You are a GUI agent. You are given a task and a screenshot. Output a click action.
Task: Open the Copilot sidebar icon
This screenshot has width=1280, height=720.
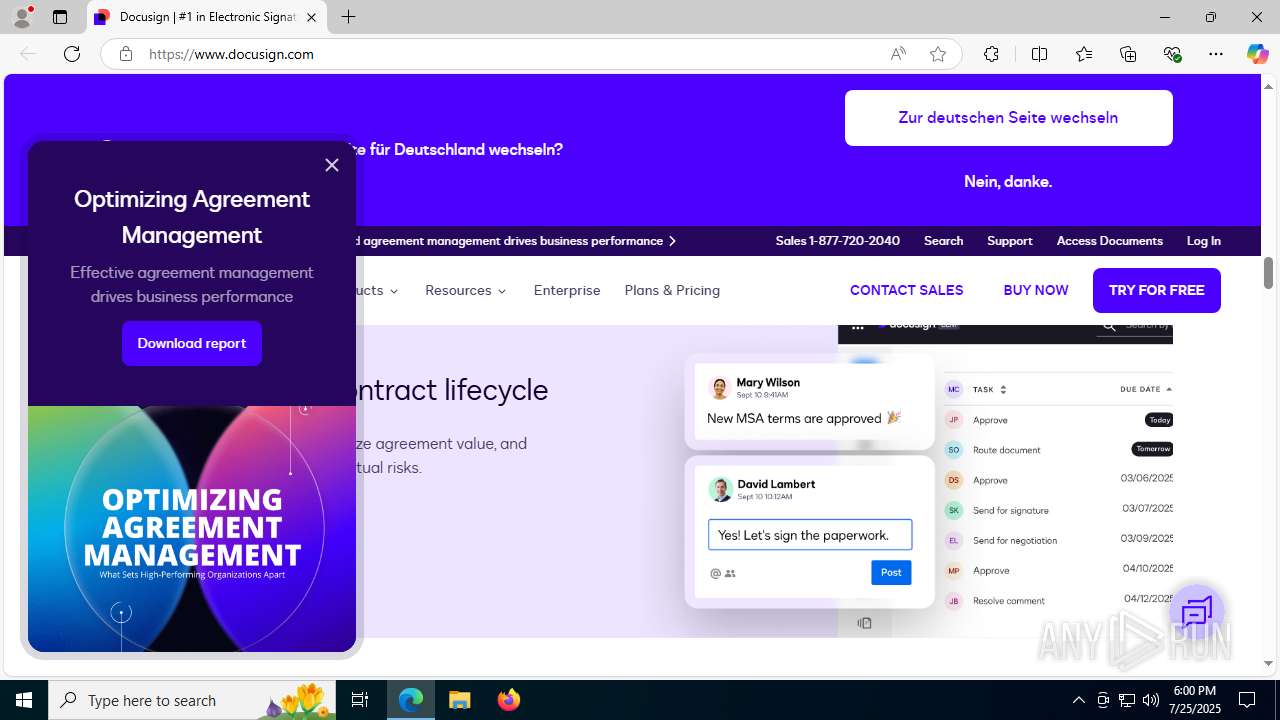(x=1257, y=54)
